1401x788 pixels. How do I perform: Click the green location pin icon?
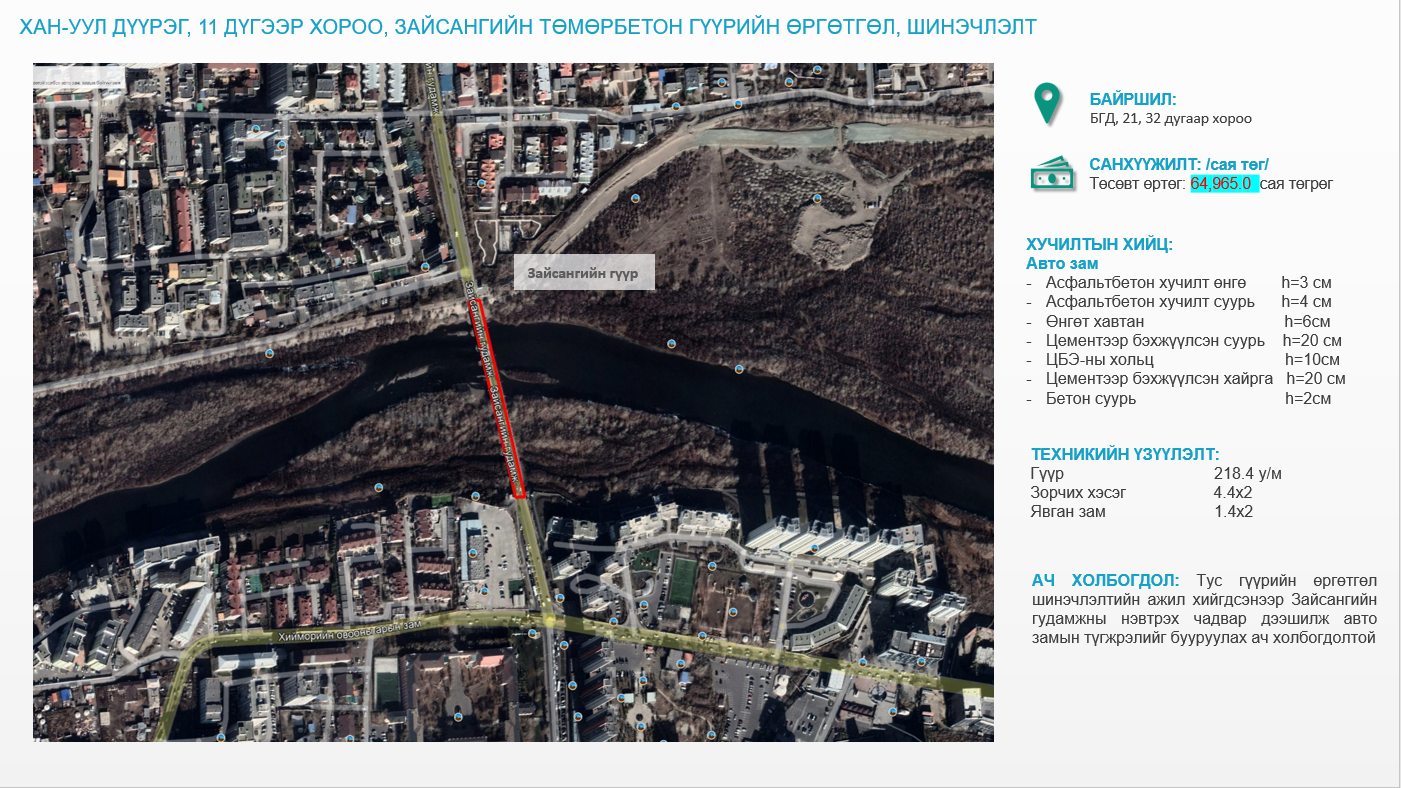click(1046, 104)
